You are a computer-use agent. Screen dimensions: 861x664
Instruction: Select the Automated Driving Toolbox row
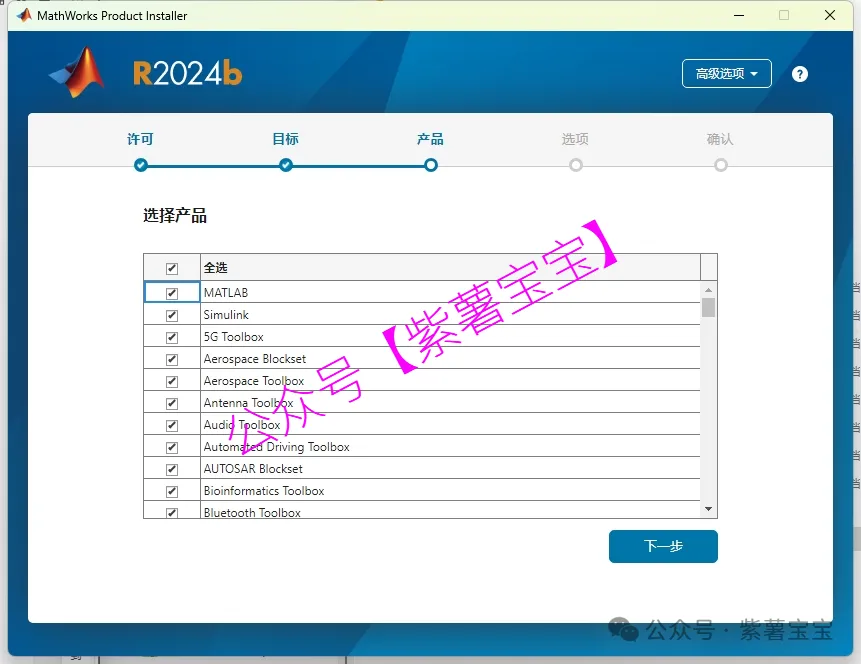277,447
